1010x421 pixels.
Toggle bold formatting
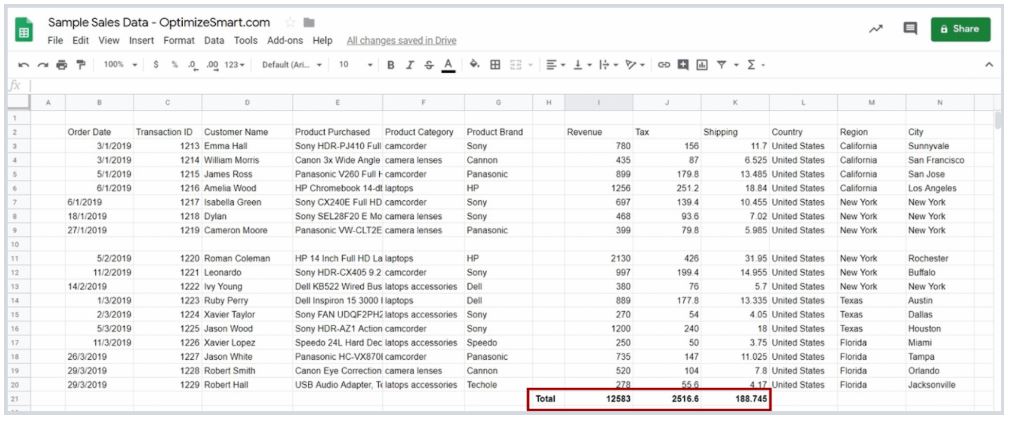pos(390,65)
